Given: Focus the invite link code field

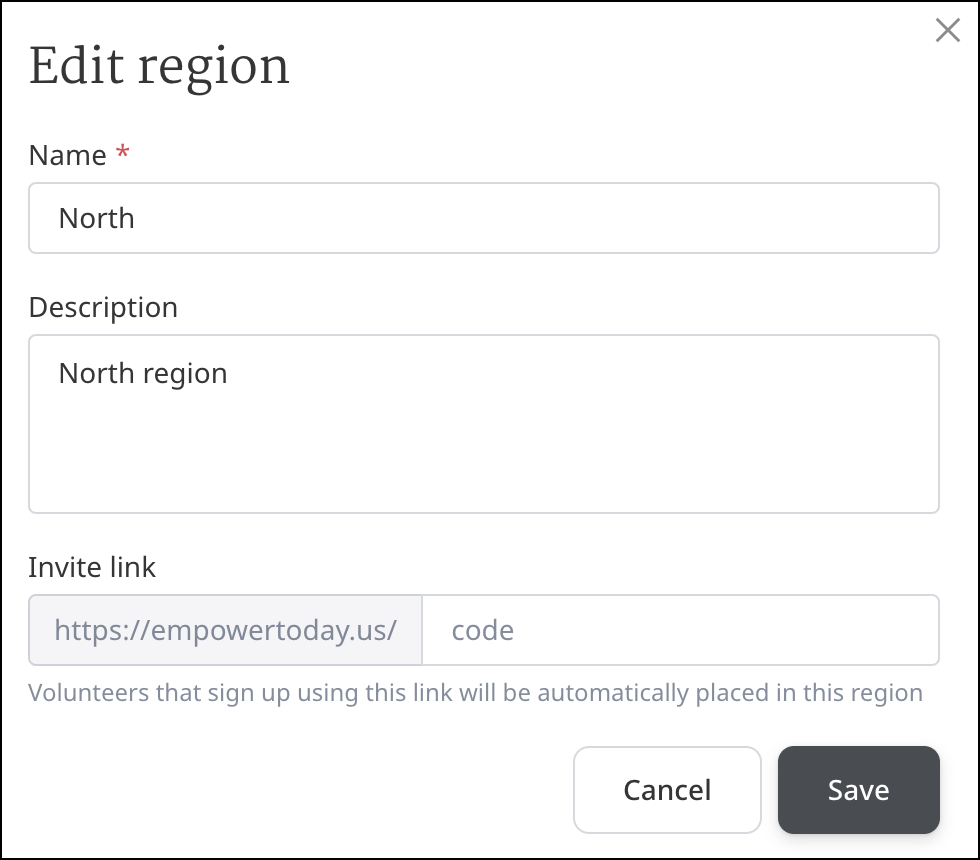Looking at the screenshot, I should [x=680, y=630].
